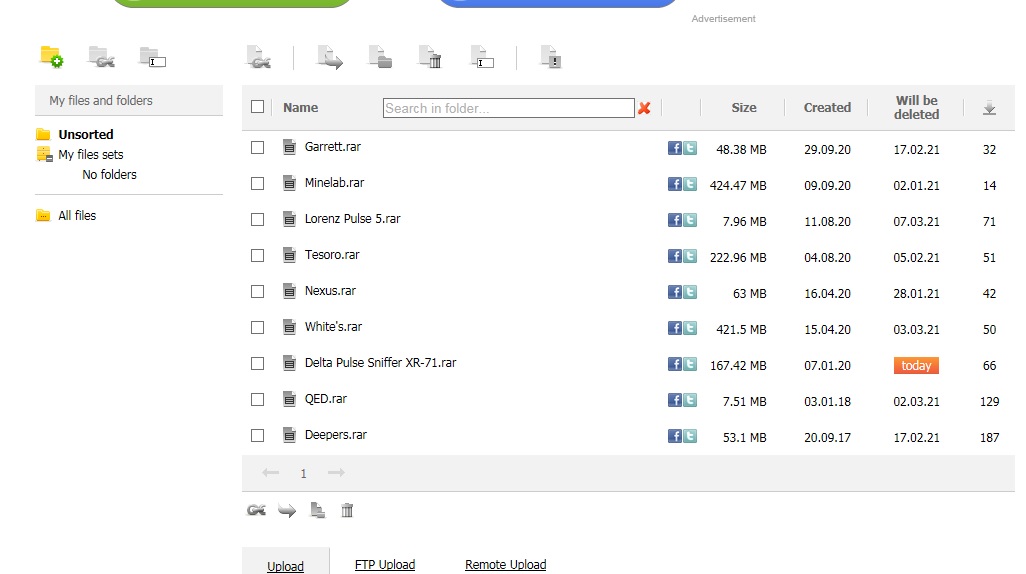
Task: Share Garrett.rar on Facebook
Action: tap(675, 148)
